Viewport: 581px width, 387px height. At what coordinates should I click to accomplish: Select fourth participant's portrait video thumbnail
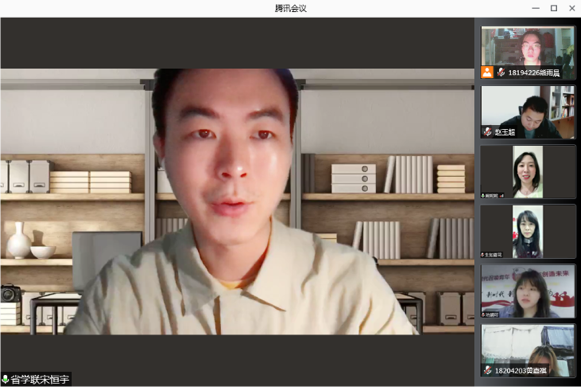528,231
